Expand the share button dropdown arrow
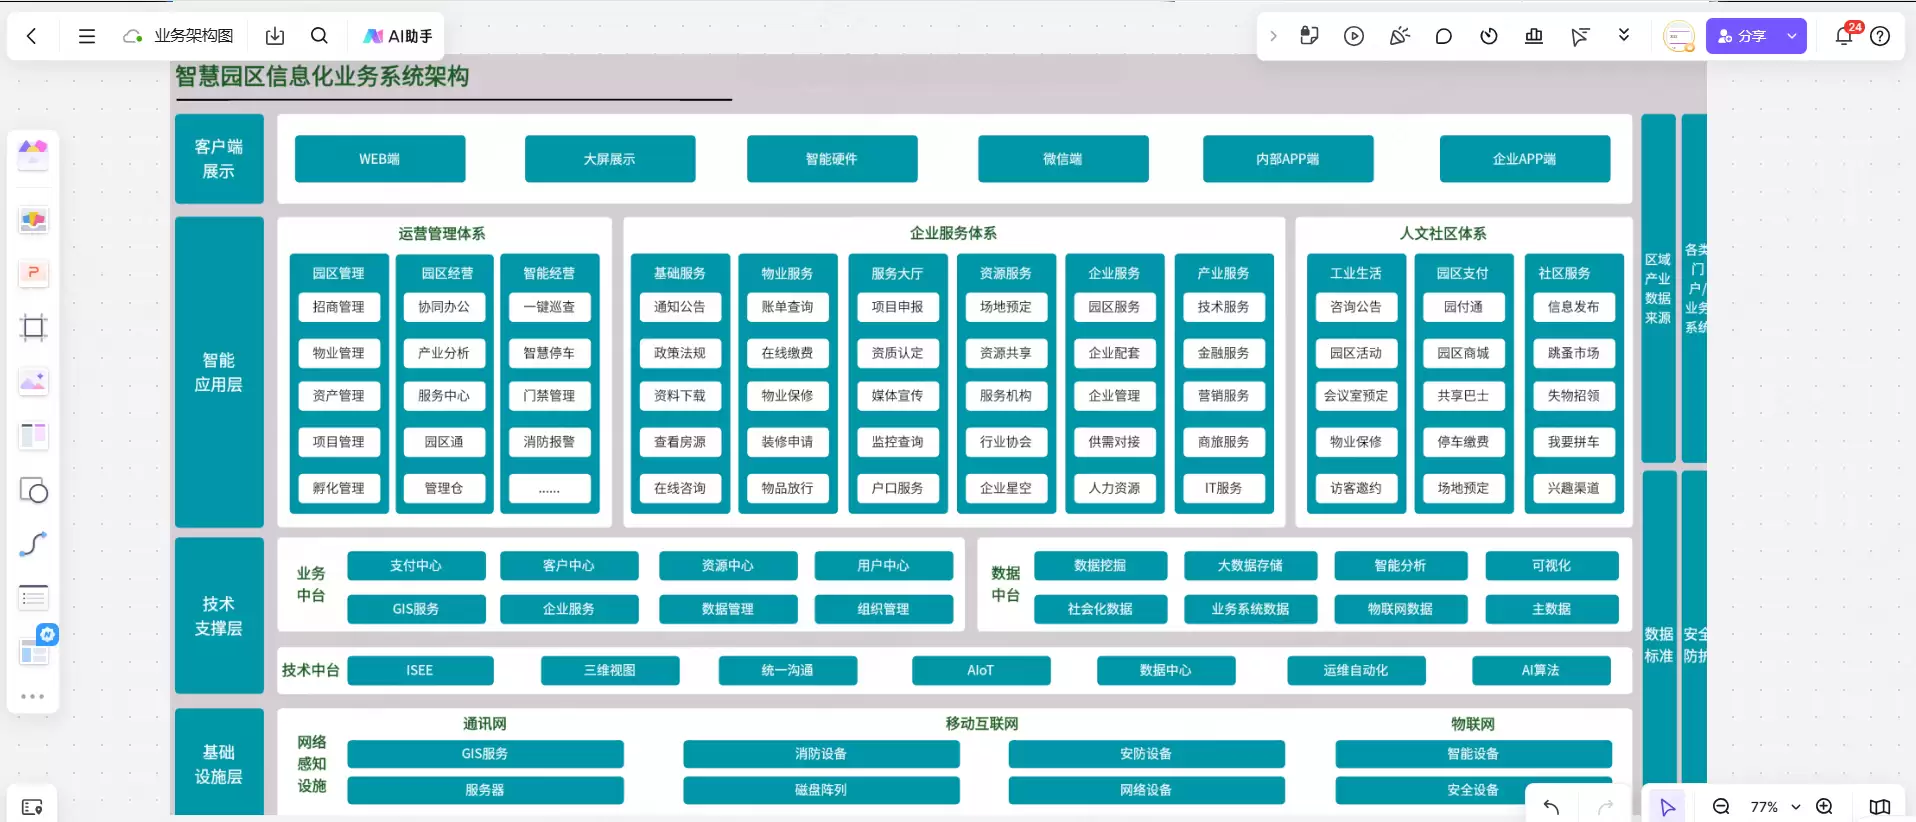This screenshot has height=822, width=1916. click(1792, 36)
